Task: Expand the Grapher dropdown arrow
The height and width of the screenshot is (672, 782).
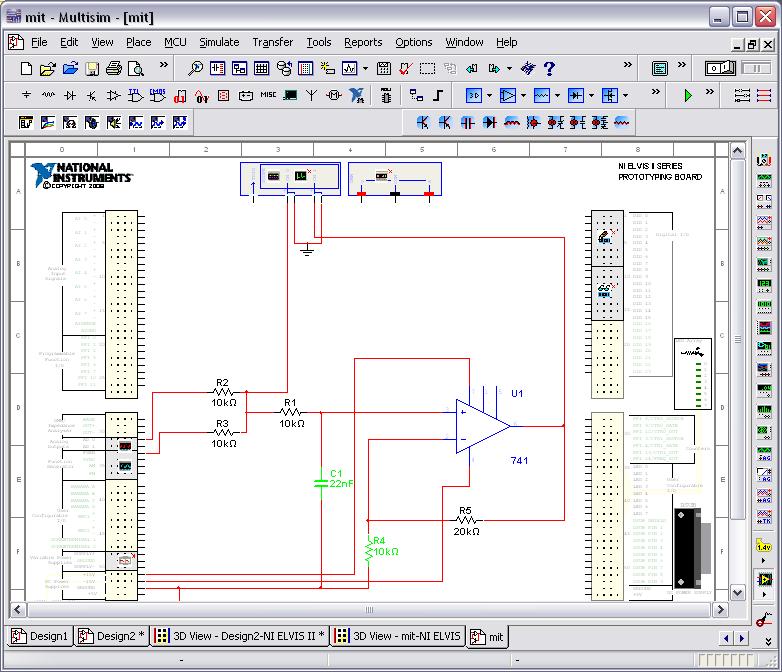Action: coord(365,69)
